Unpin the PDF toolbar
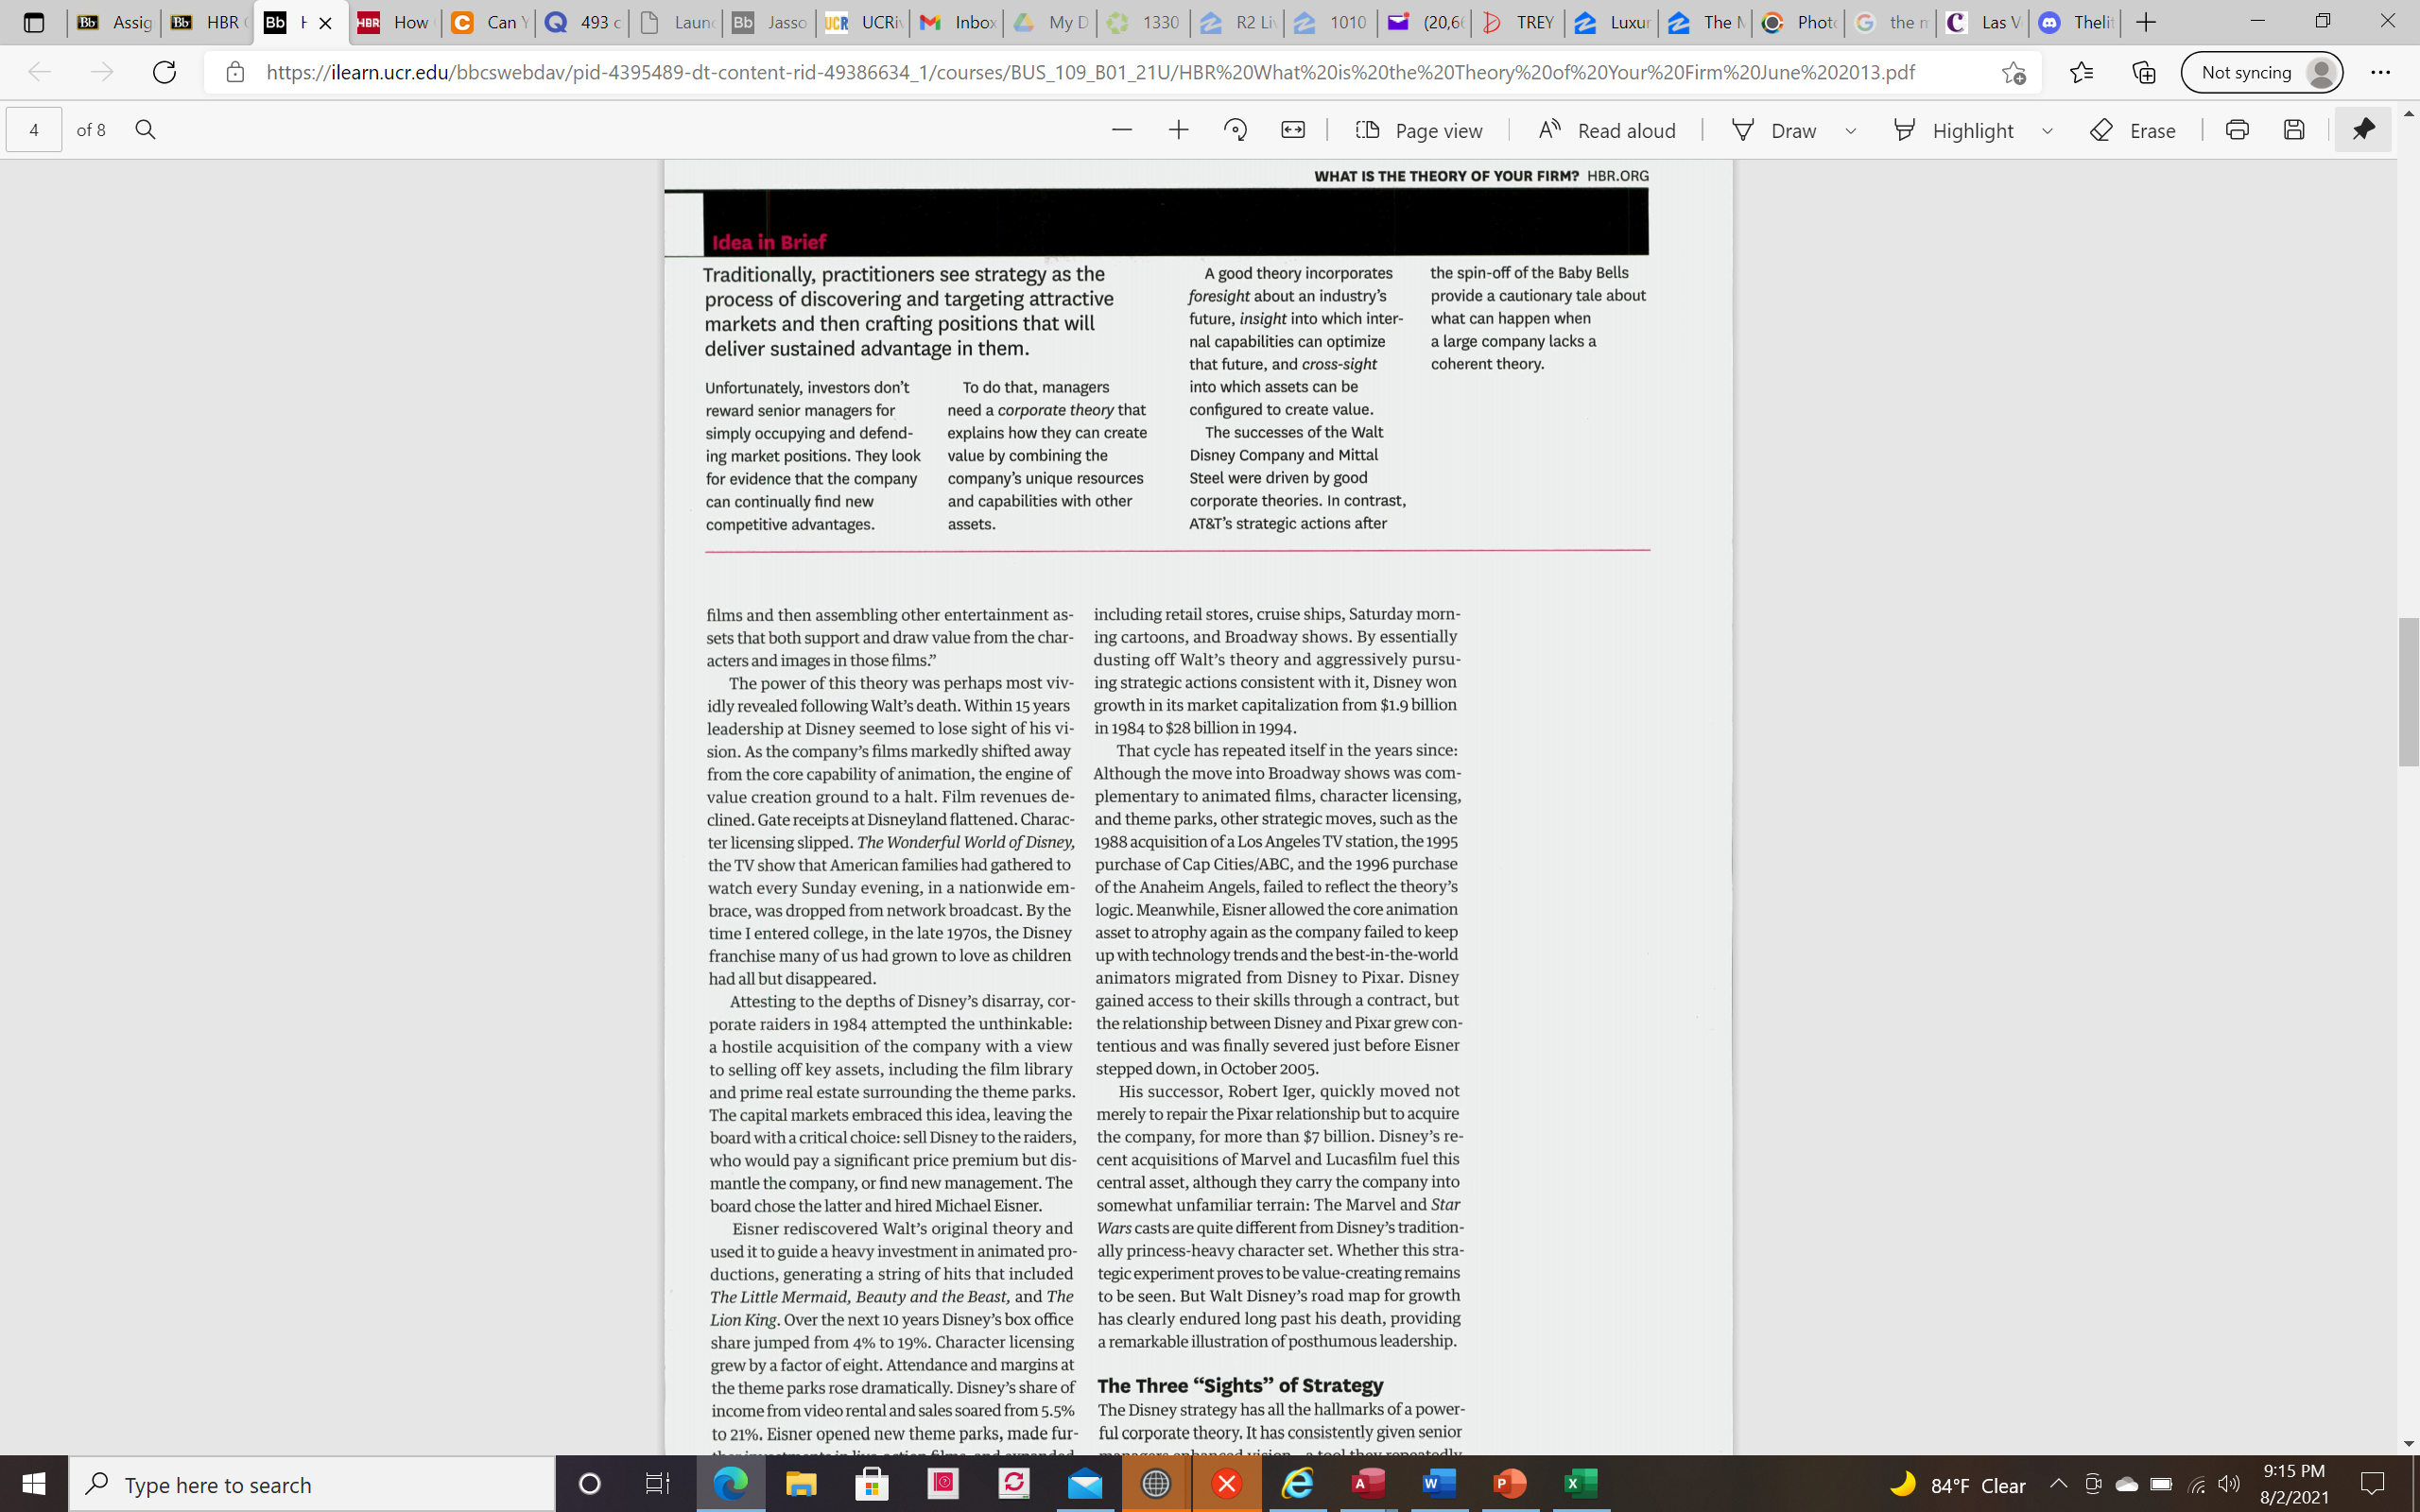This screenshot has width=2420, height=1512. tap(2363, 130)
